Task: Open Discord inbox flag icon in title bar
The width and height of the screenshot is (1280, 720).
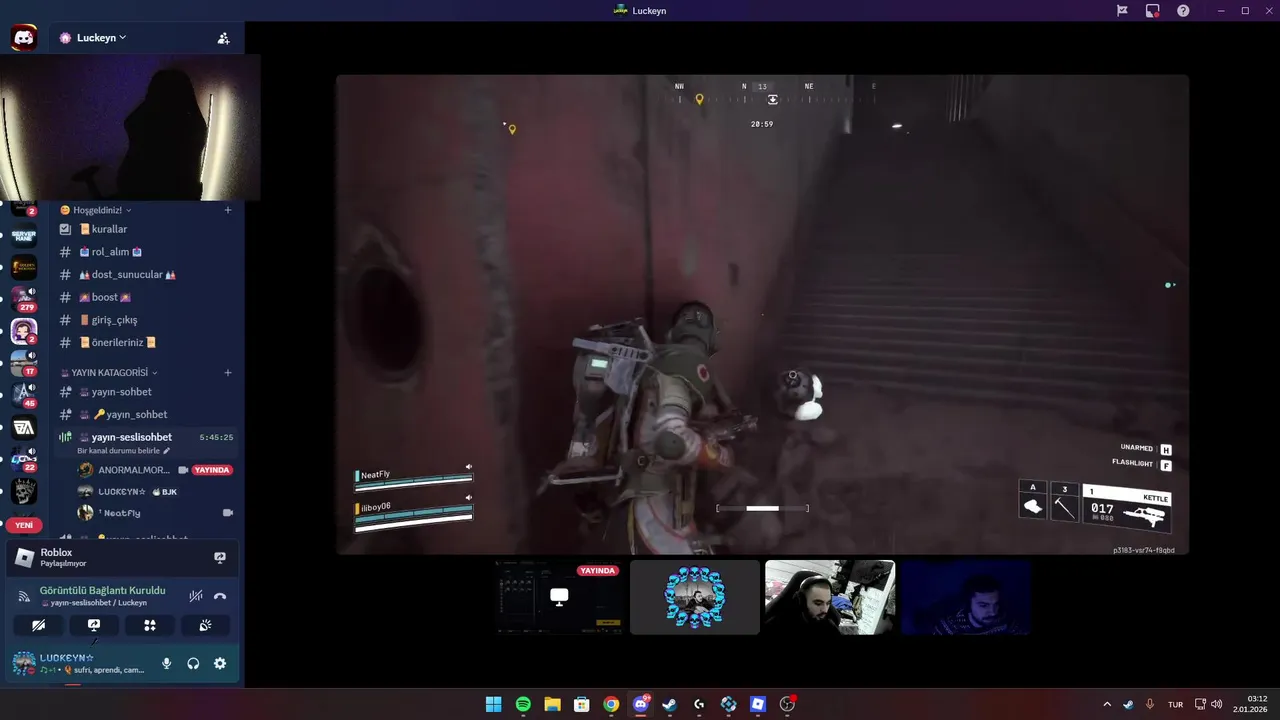Action: tap(1122, 11)
